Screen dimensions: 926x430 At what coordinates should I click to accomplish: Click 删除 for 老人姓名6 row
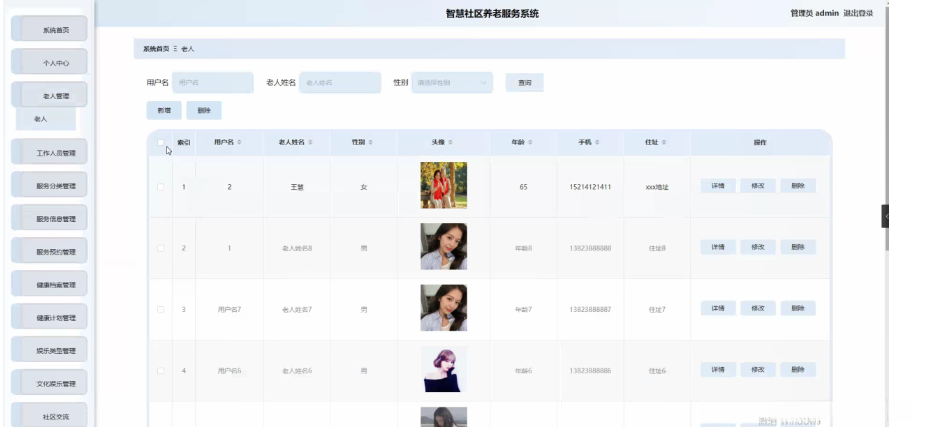coord(798,370)
